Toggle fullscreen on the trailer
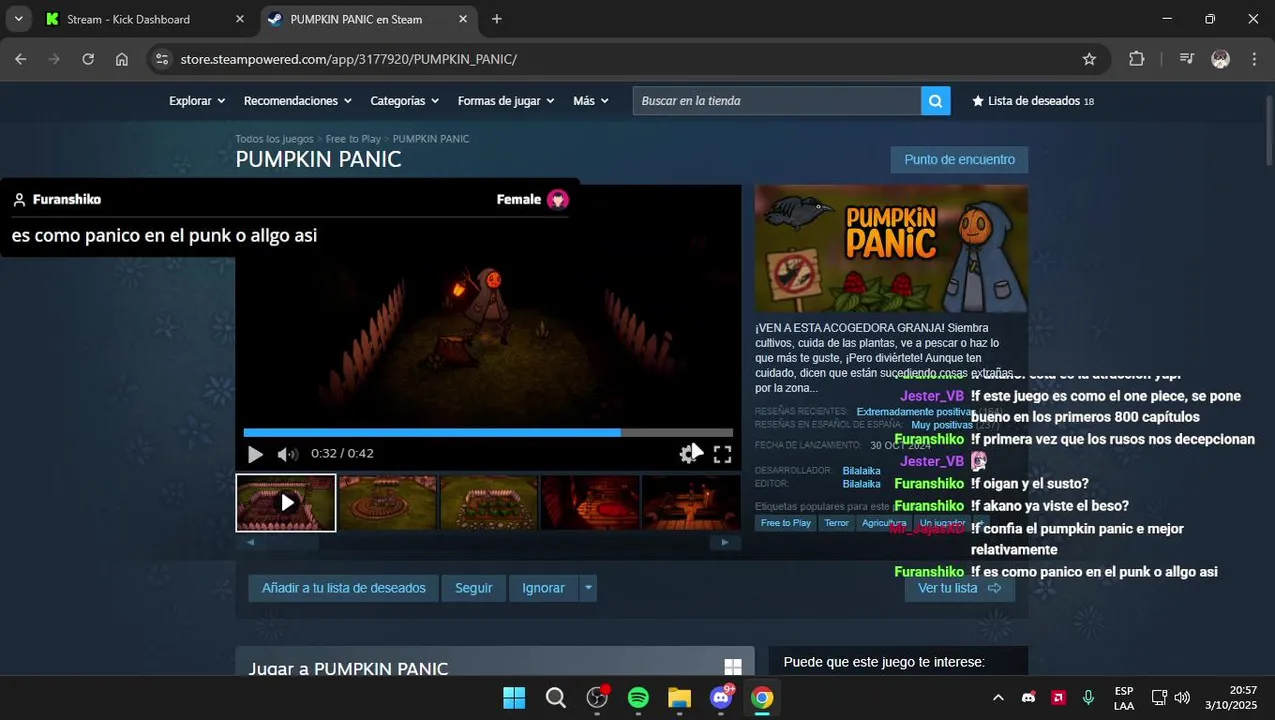This screenshot has width=1275, height=720. coord(722,454)
